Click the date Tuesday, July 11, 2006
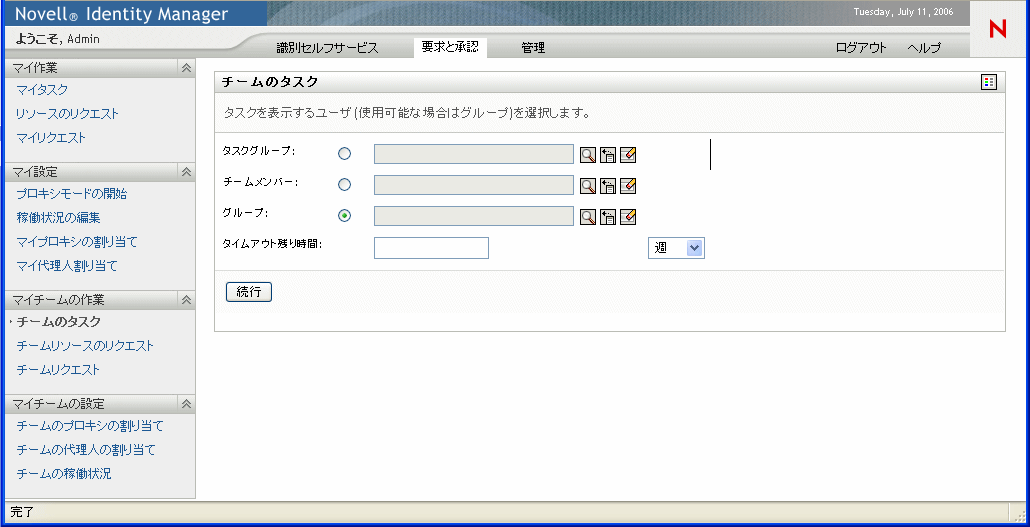Screen dimensions: 1030x527 click(x=903, y=11)
